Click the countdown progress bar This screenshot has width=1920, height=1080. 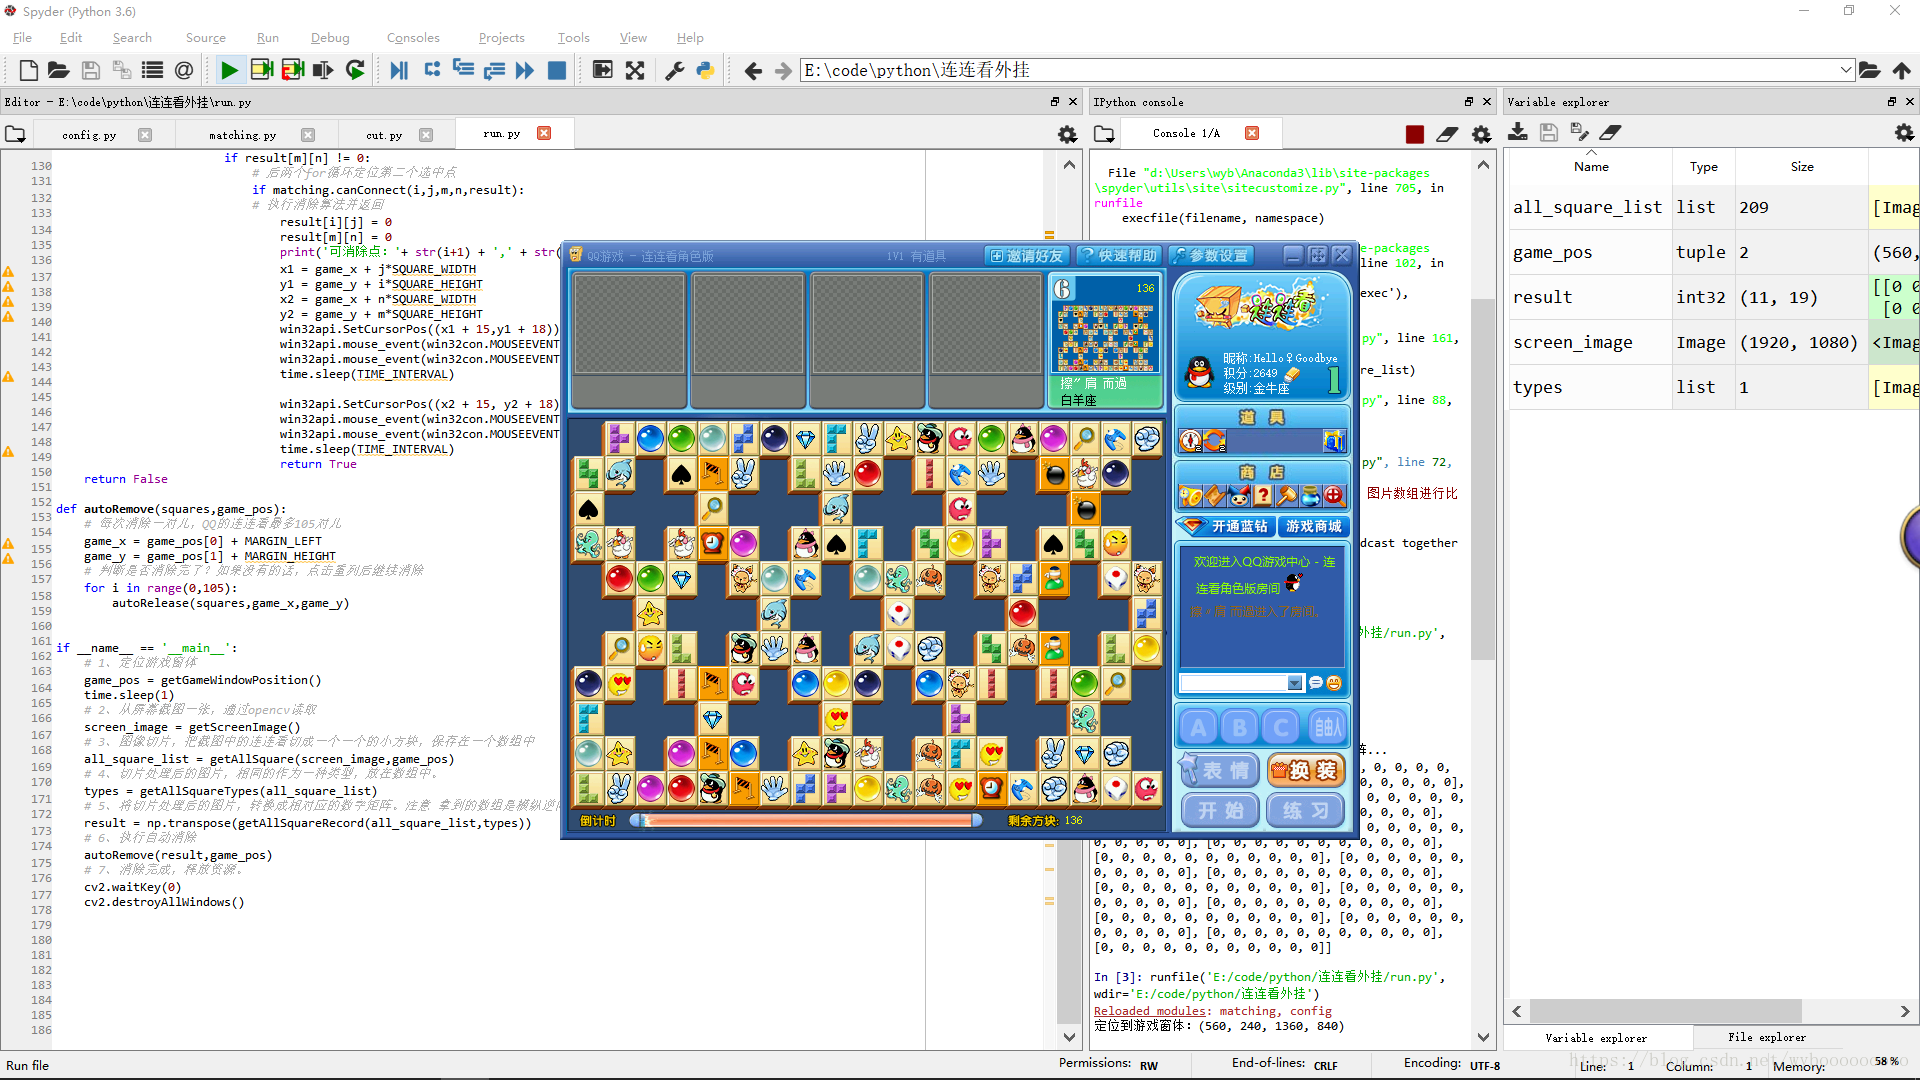(806, 821)
